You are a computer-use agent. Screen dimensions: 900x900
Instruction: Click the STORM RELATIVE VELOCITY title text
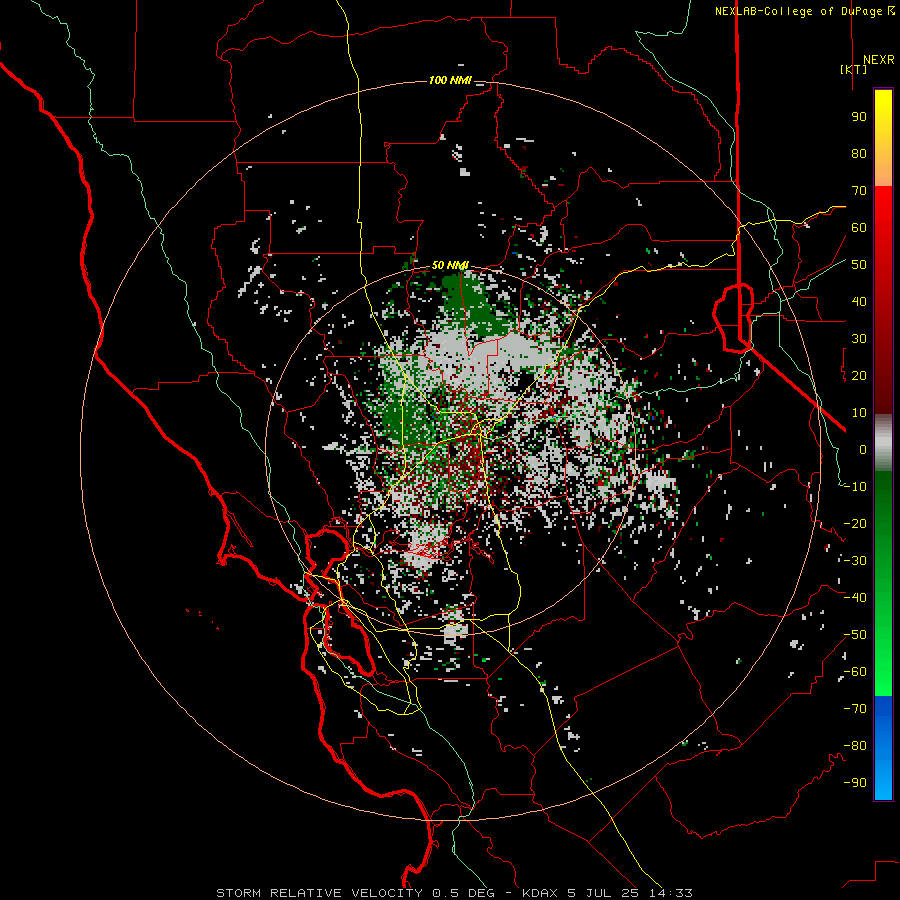pos(320,893)
